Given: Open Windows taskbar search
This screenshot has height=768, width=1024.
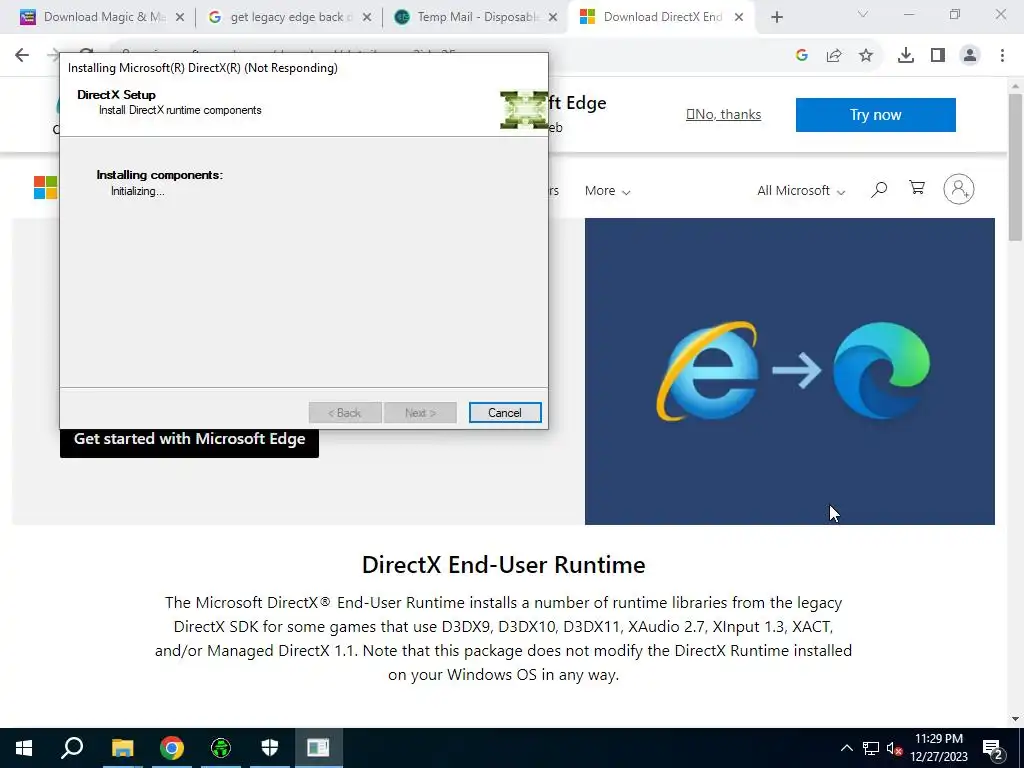Looking at the screenshot, I should tap(72, 748).
